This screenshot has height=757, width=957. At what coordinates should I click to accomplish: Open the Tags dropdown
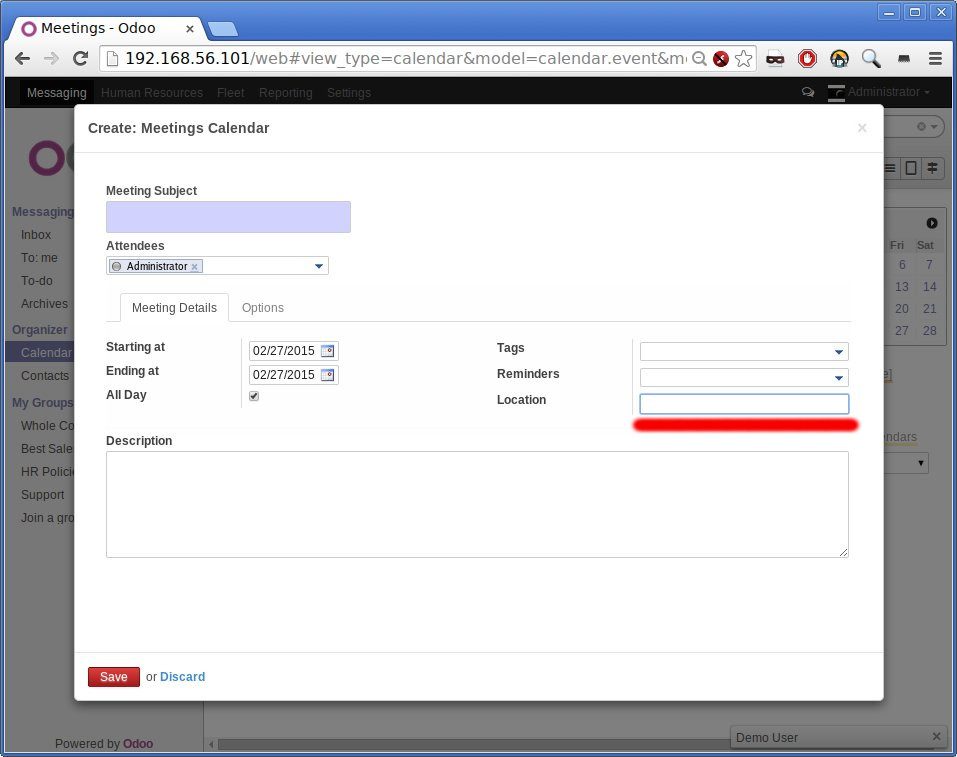[x=838, y=352]
